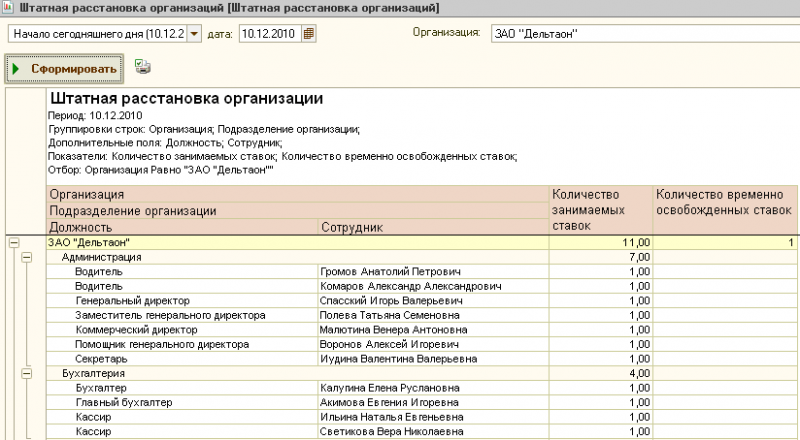The width and height of the screenshot is (800, 440).
Task: Click the "Количество занимаемых ставок" column header
Action: point(601,210)
